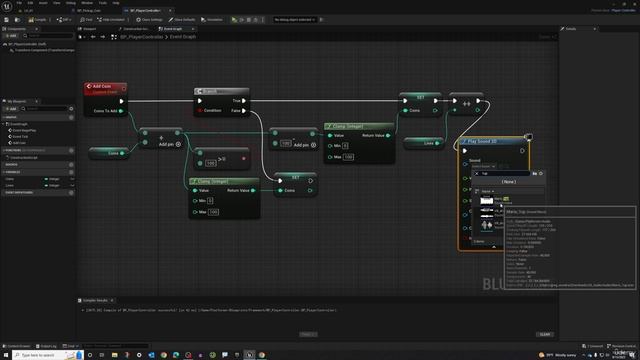
Task: Click the Add button in My Blueprint panel
Action: tap(11, 109)
